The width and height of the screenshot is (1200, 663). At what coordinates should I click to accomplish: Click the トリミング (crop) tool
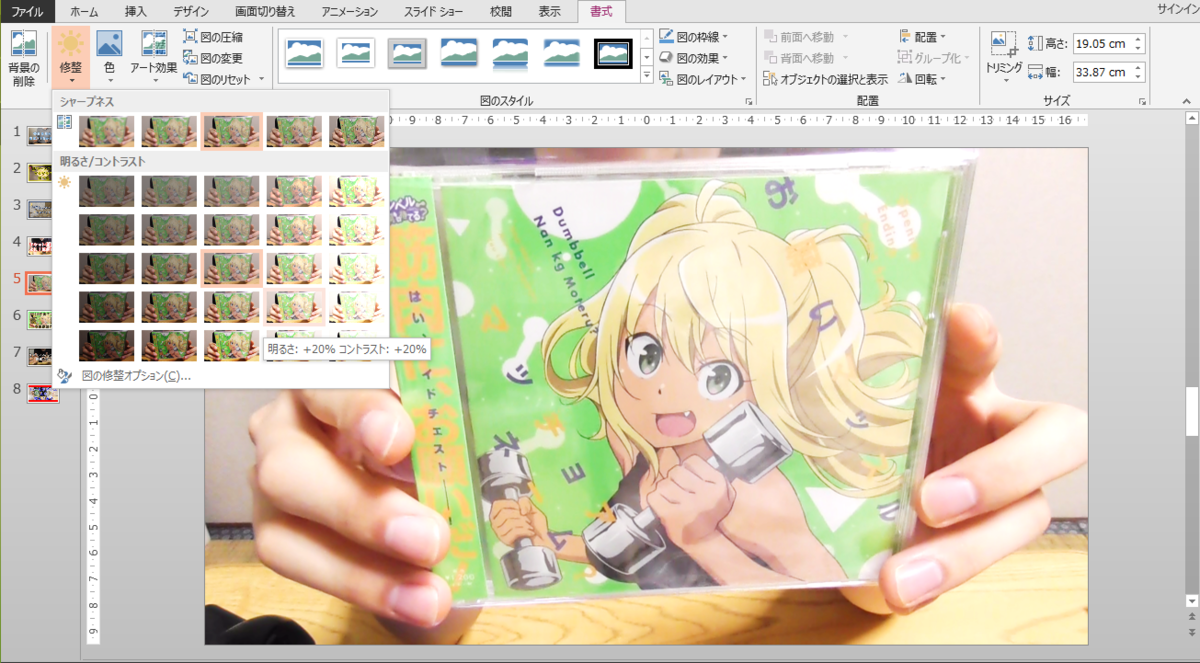(1004, 57)
